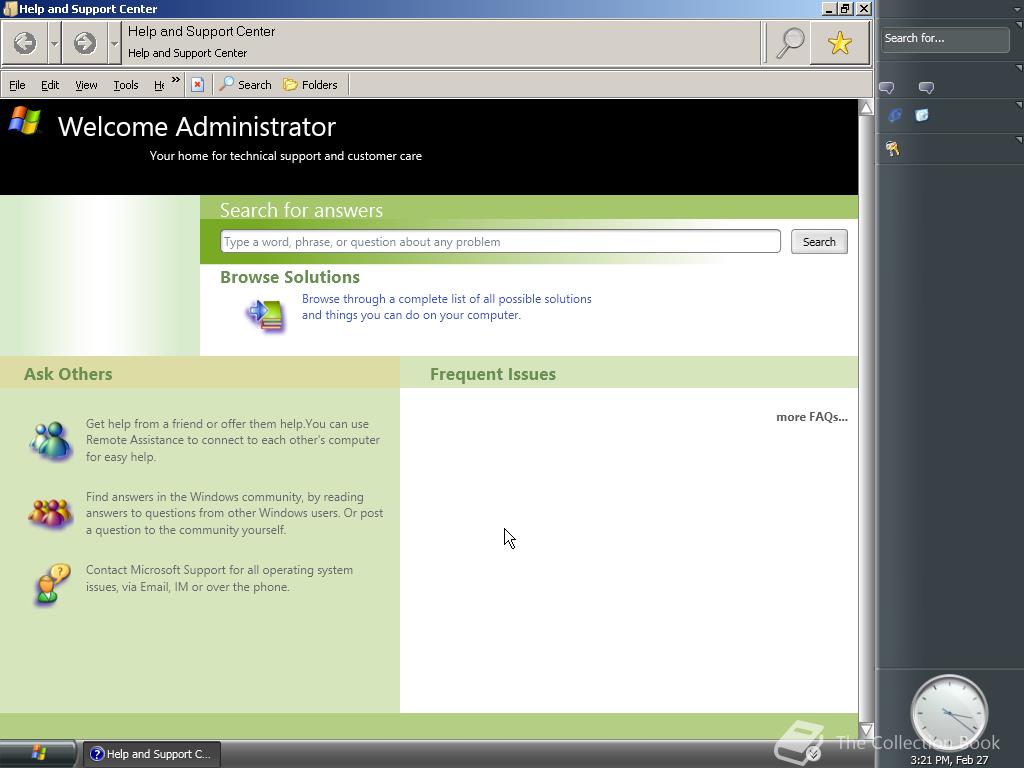
Task: Open the Back button history dropdown
Action: pos(54,43)
